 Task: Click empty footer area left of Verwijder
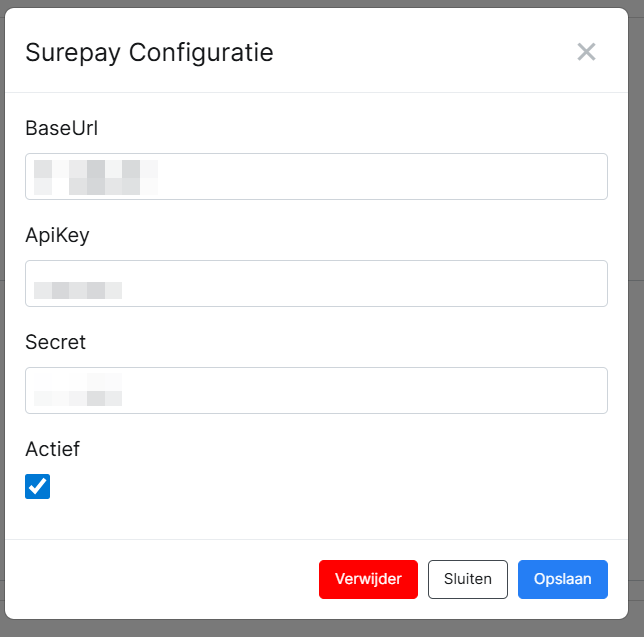pos(160,579)
